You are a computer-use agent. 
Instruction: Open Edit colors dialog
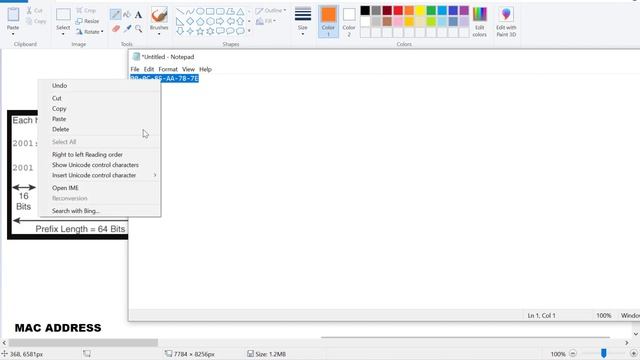coord(480,22)
